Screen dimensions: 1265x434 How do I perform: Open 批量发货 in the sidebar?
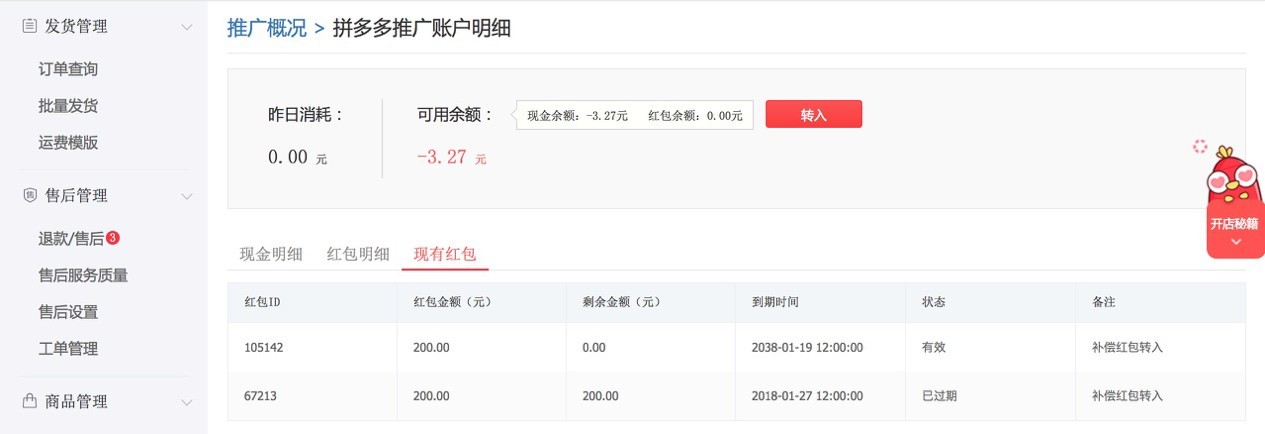[x=68, y=106]
